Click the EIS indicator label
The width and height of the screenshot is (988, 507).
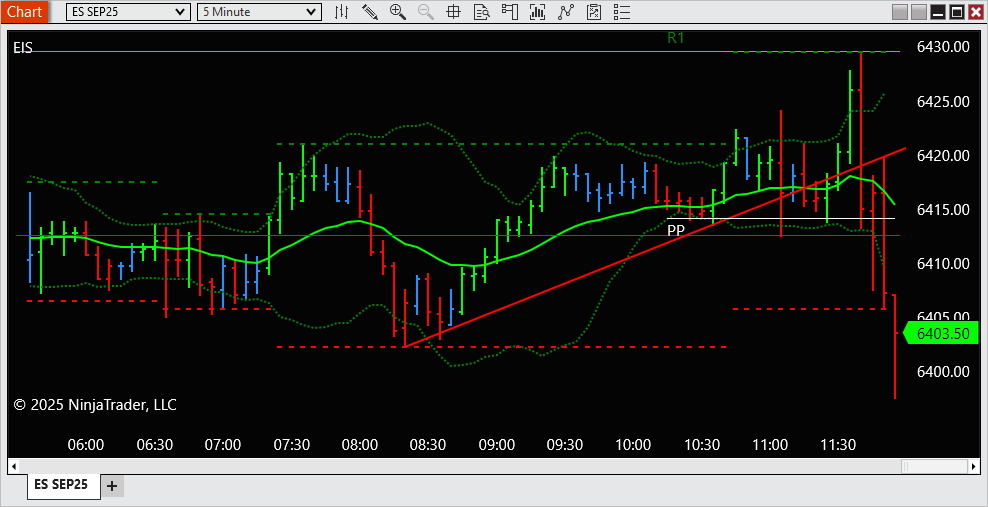tap(23, 48)
